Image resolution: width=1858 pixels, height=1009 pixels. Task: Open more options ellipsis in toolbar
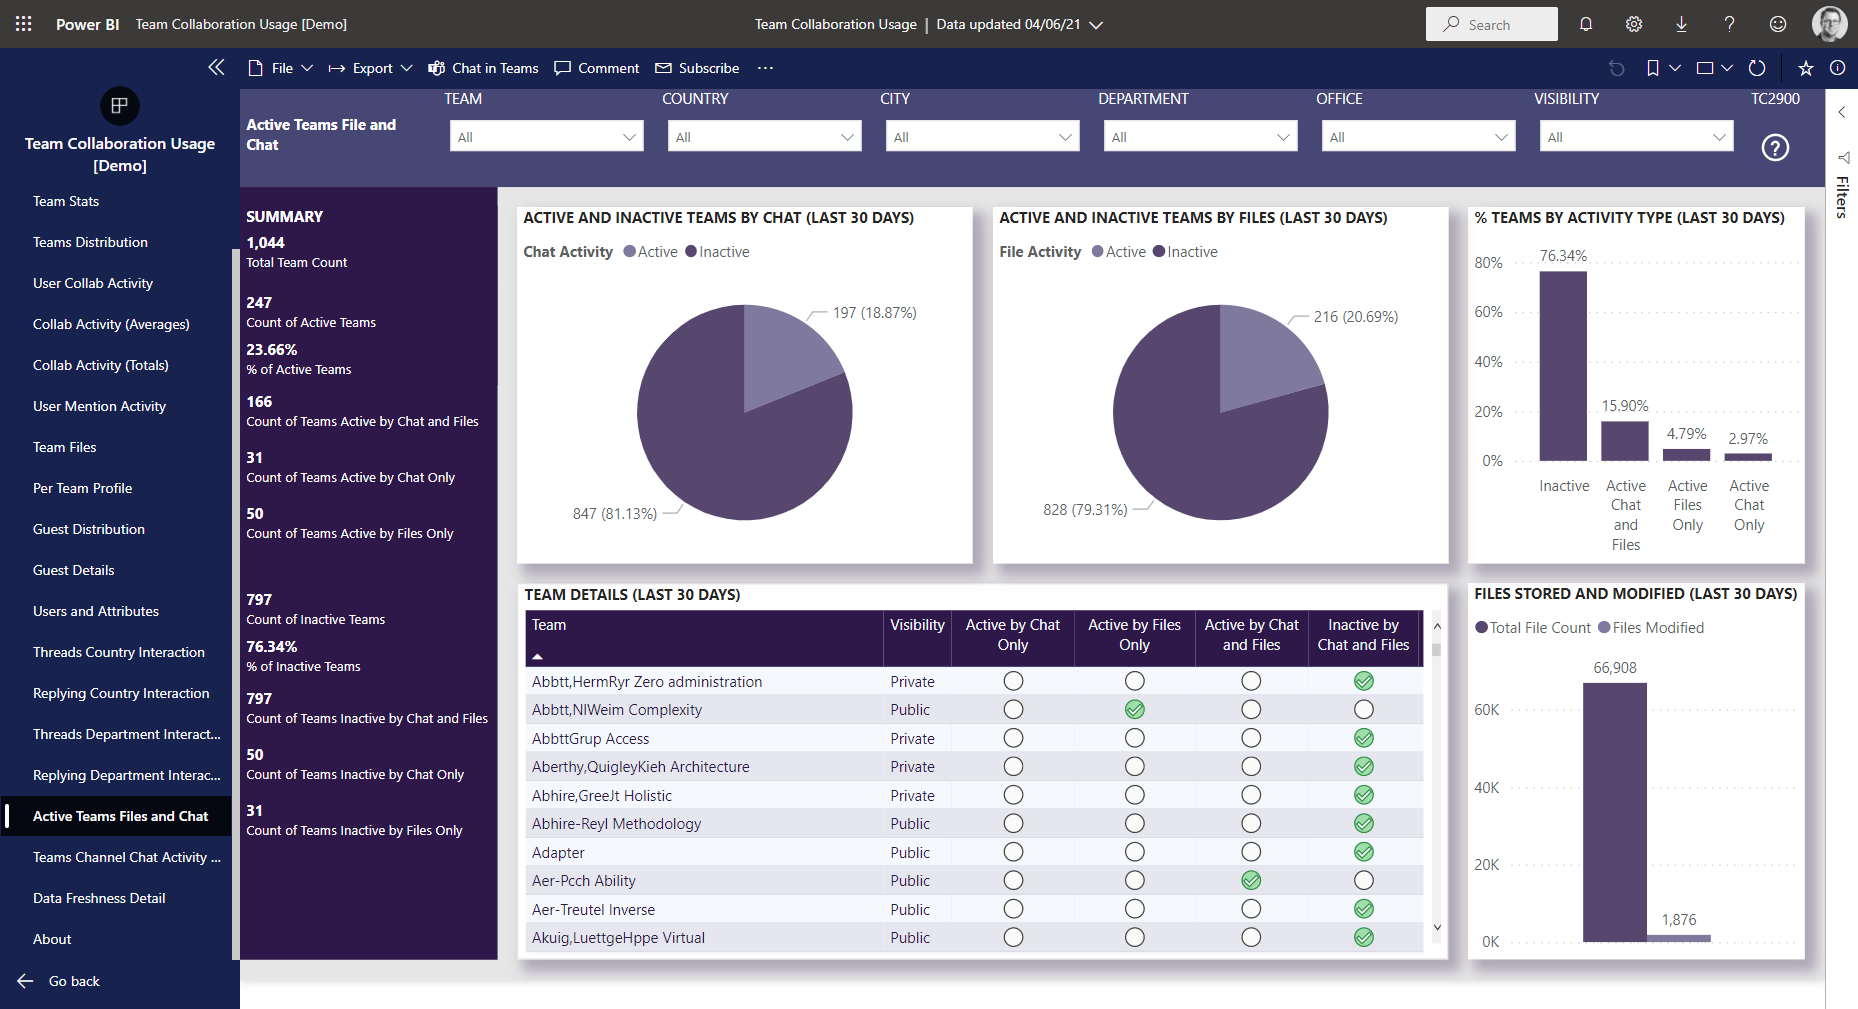pos(765,68)
